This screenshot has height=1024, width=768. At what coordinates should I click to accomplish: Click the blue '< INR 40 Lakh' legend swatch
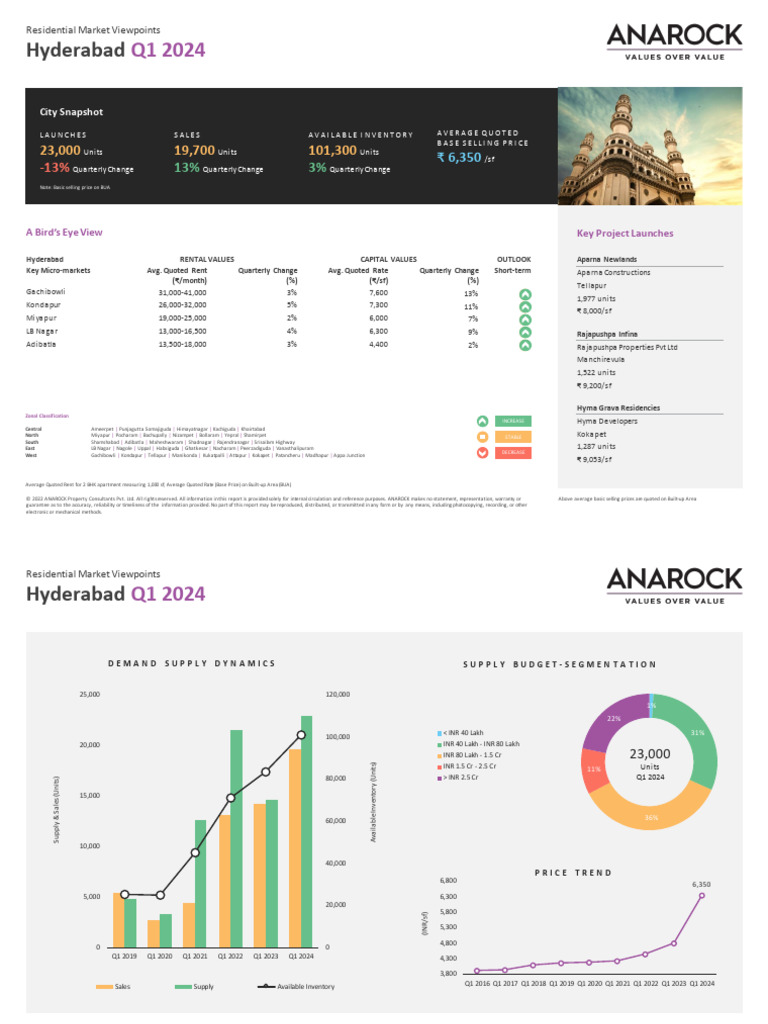point(440,733)
